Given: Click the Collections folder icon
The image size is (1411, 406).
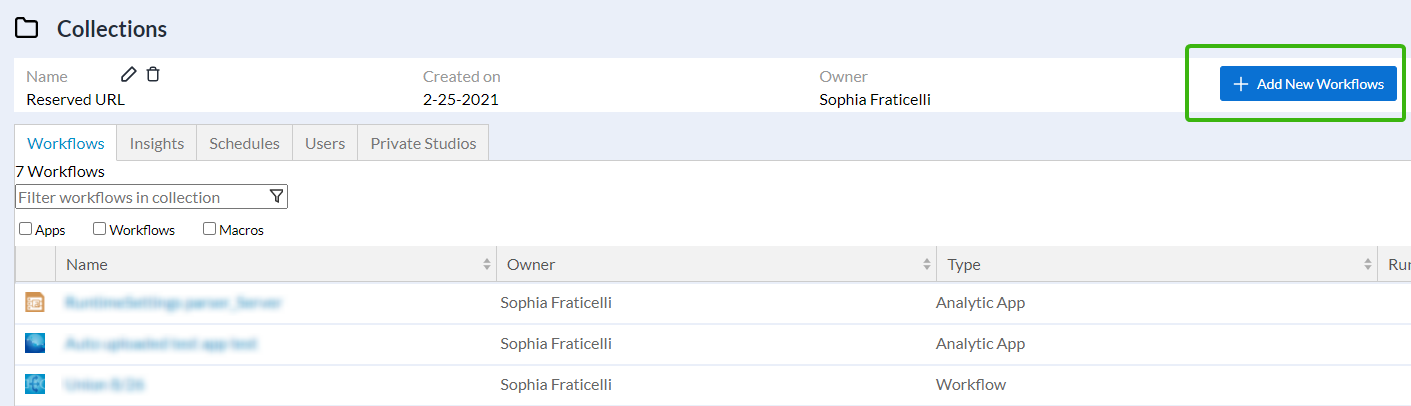Looking at the screenshot, I should pos(27,29).
